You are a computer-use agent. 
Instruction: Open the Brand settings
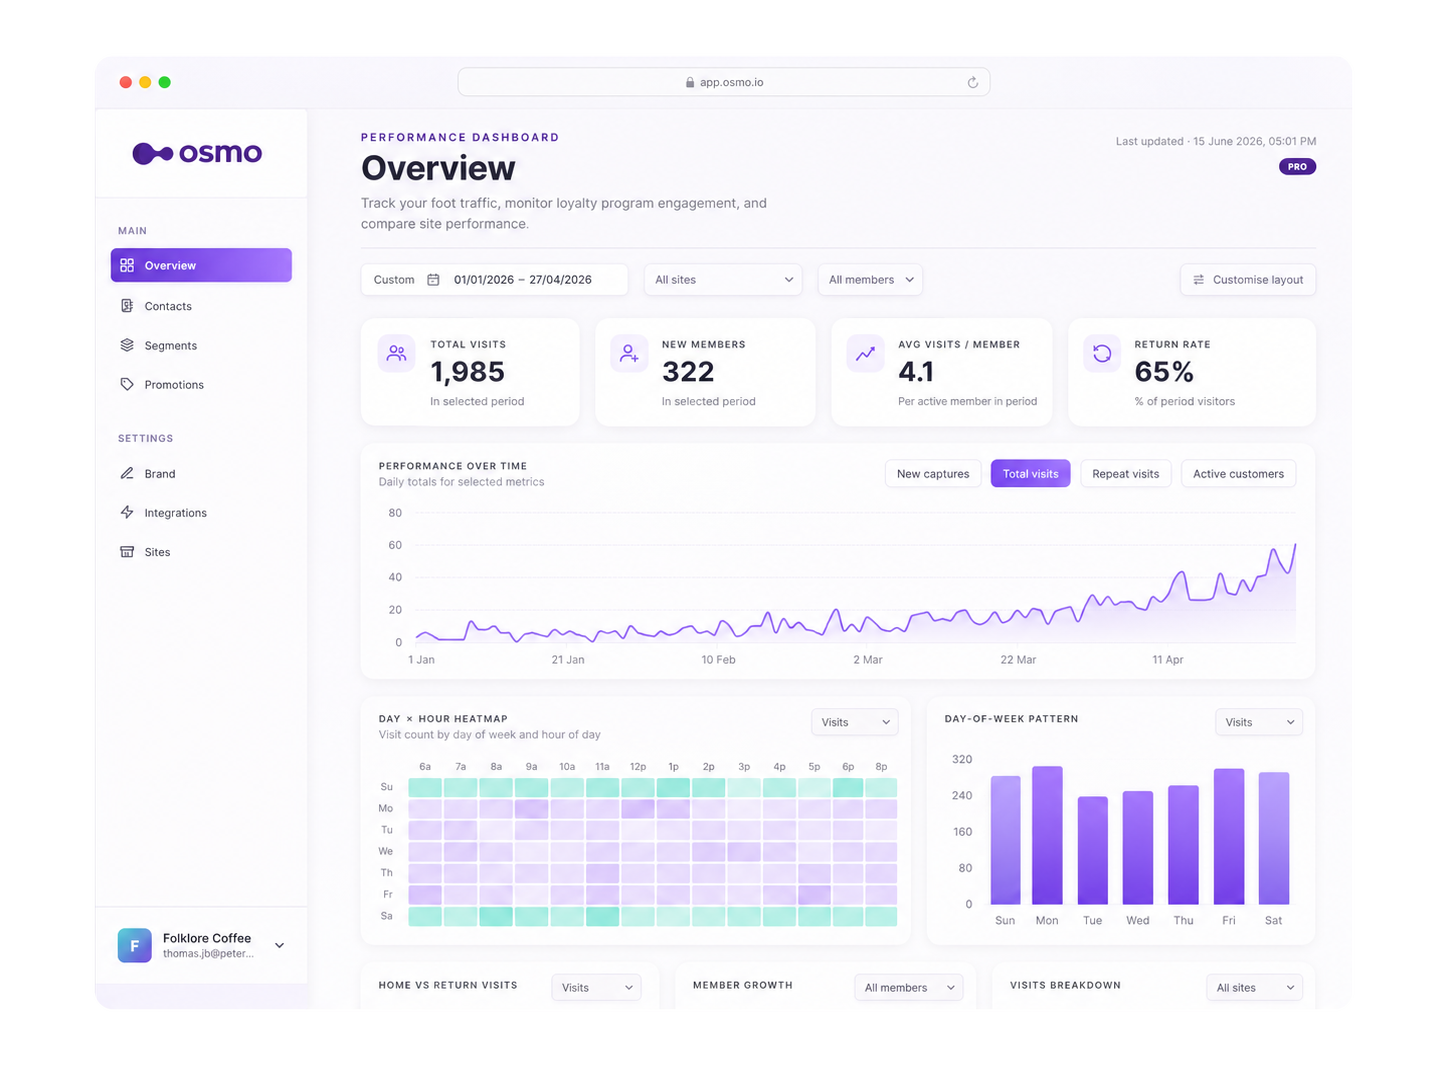pyautogui.click(x=201, y=473)
